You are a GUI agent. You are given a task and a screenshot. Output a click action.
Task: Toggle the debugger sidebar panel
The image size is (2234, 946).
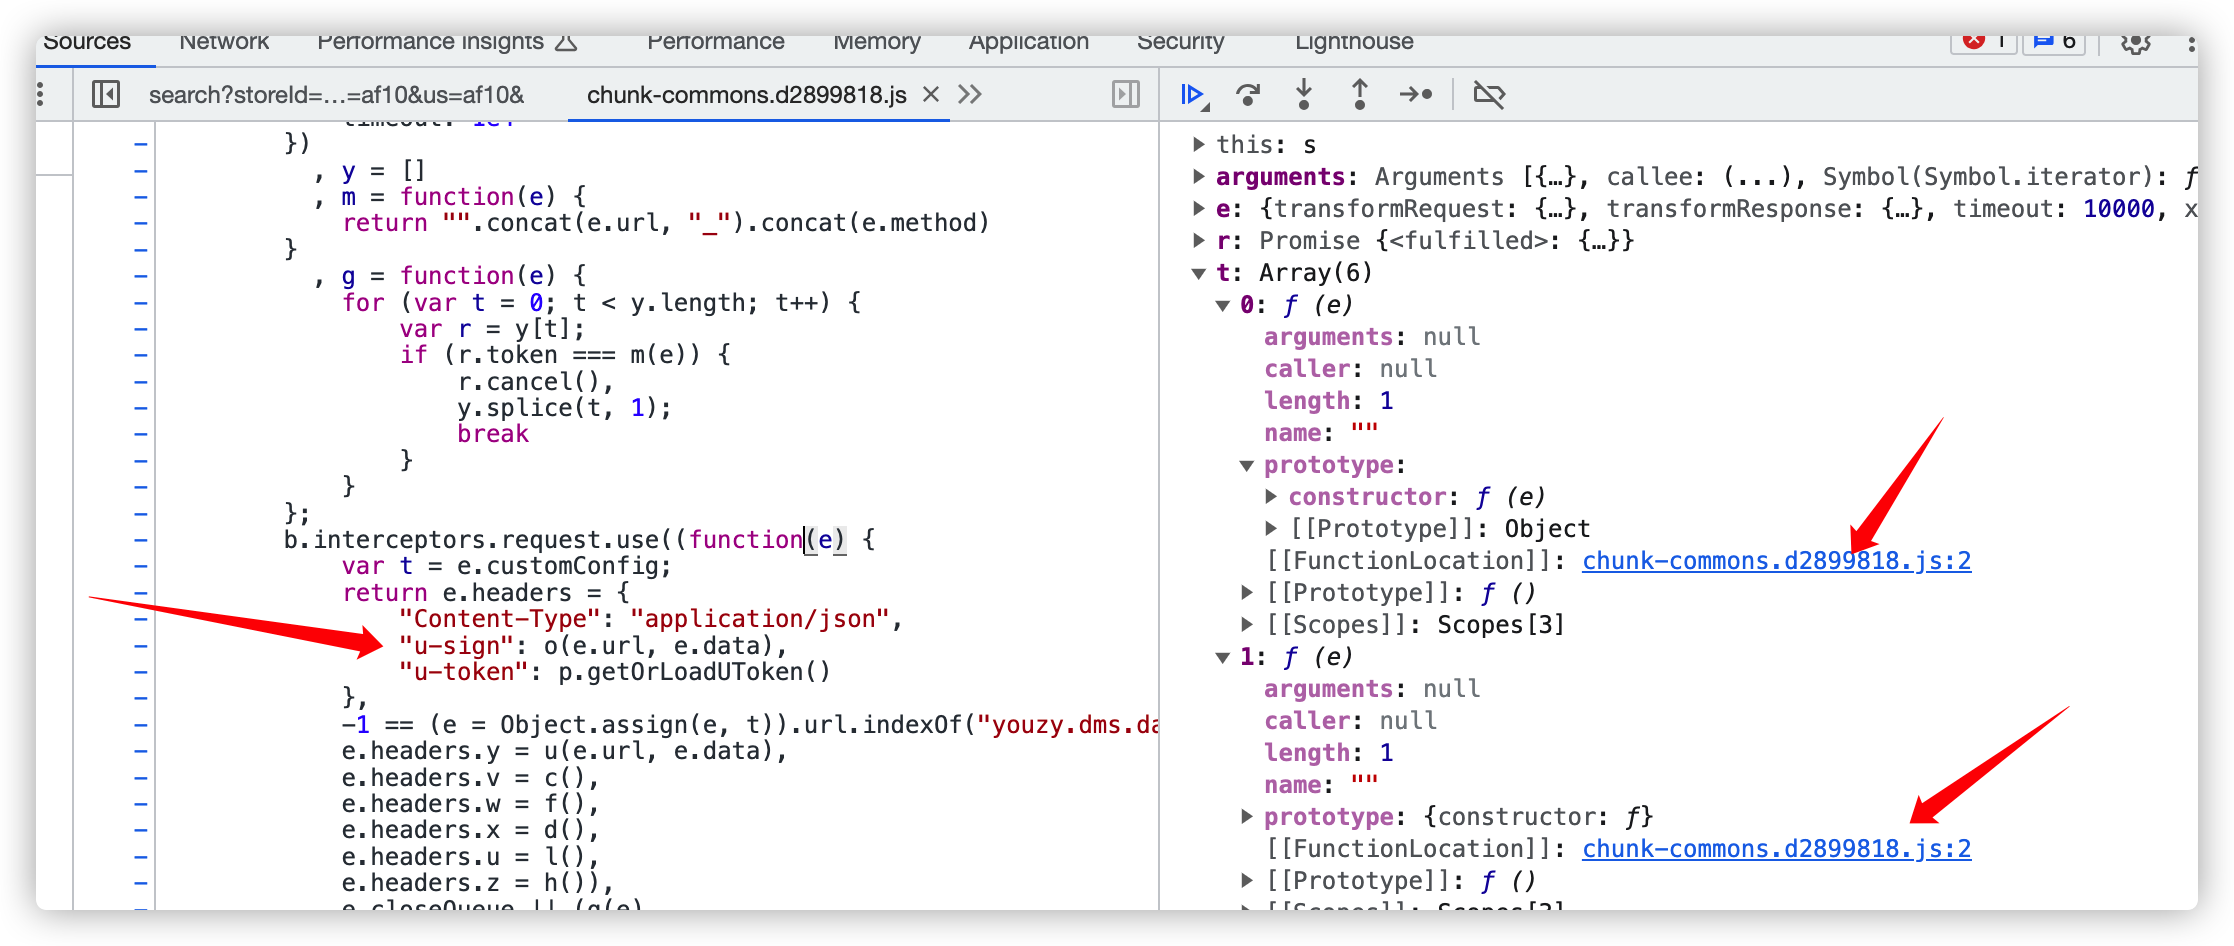[1126, 95]
